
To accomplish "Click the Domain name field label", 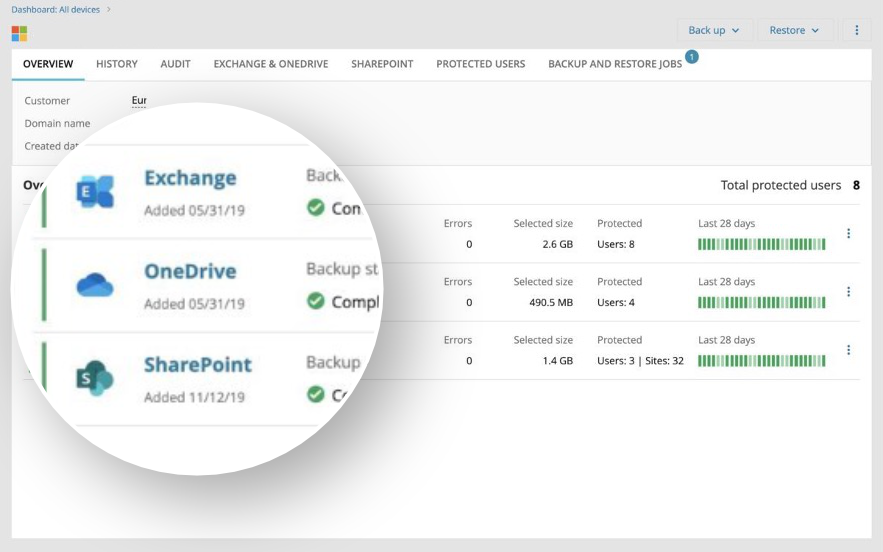I will click(x=57, y=123).
